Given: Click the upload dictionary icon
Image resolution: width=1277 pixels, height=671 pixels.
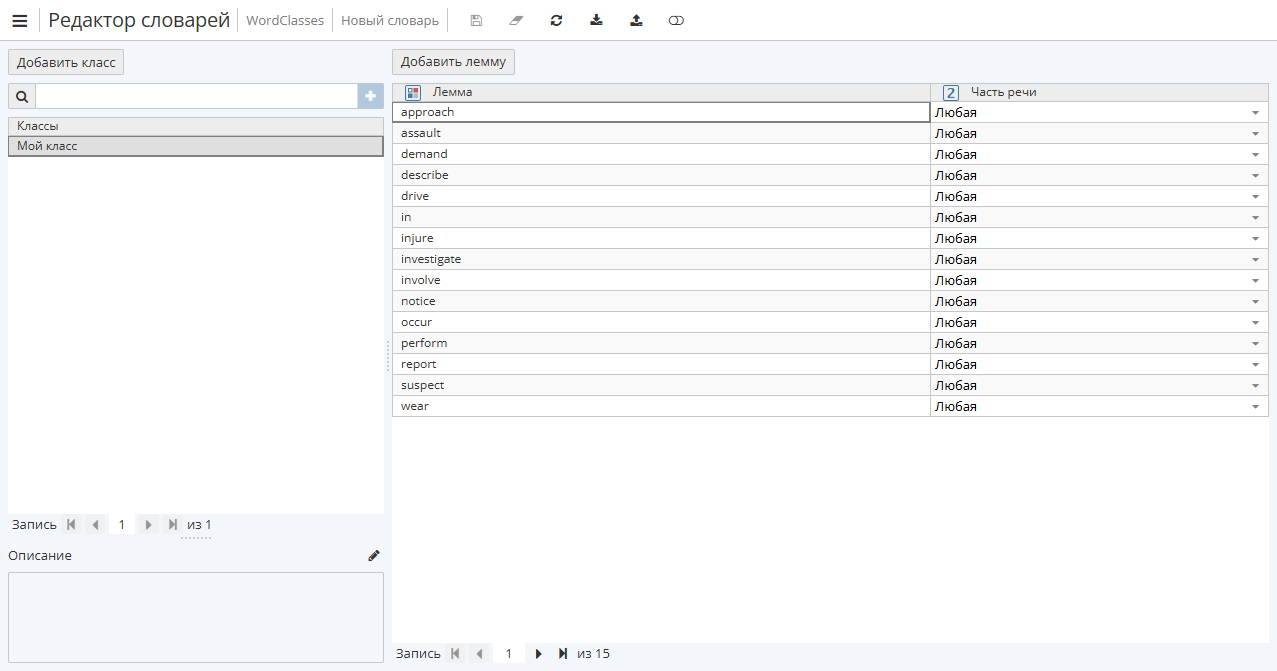Looking at the screenshot, I should point(636,20).
